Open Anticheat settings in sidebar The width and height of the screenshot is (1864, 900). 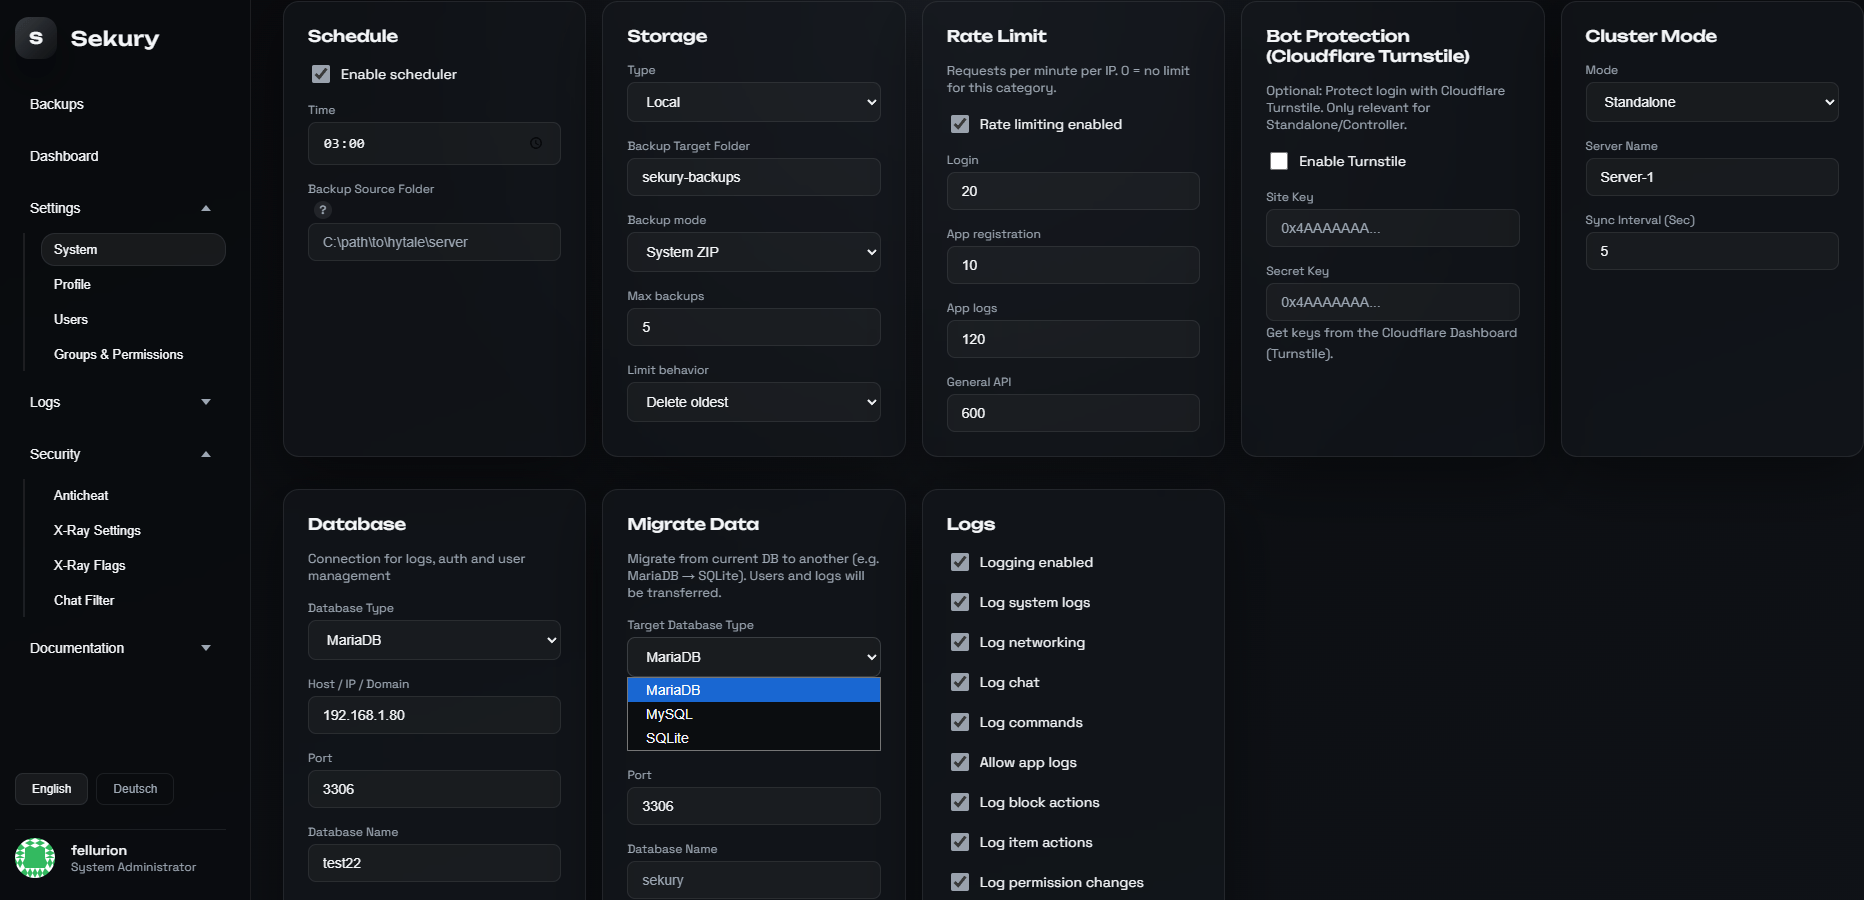[81, 495]
